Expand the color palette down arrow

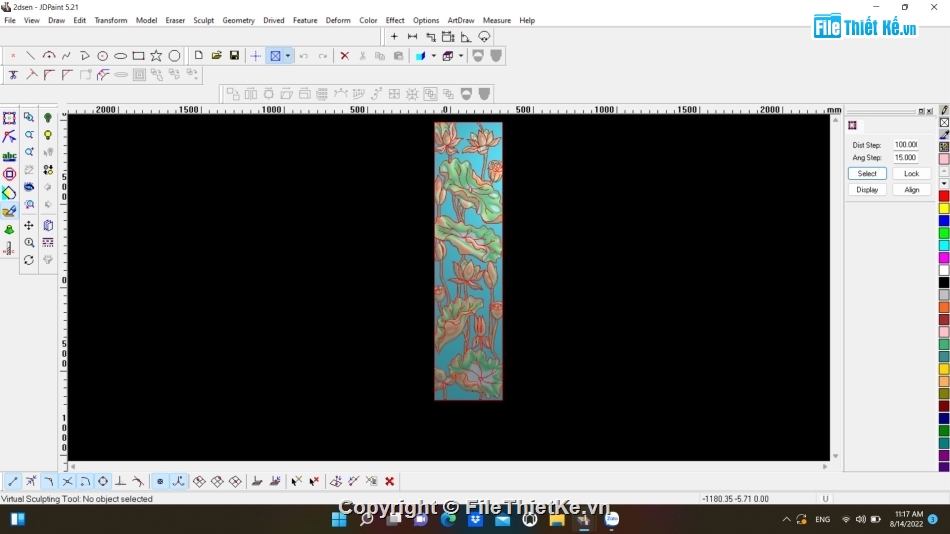tap(944, 183)
